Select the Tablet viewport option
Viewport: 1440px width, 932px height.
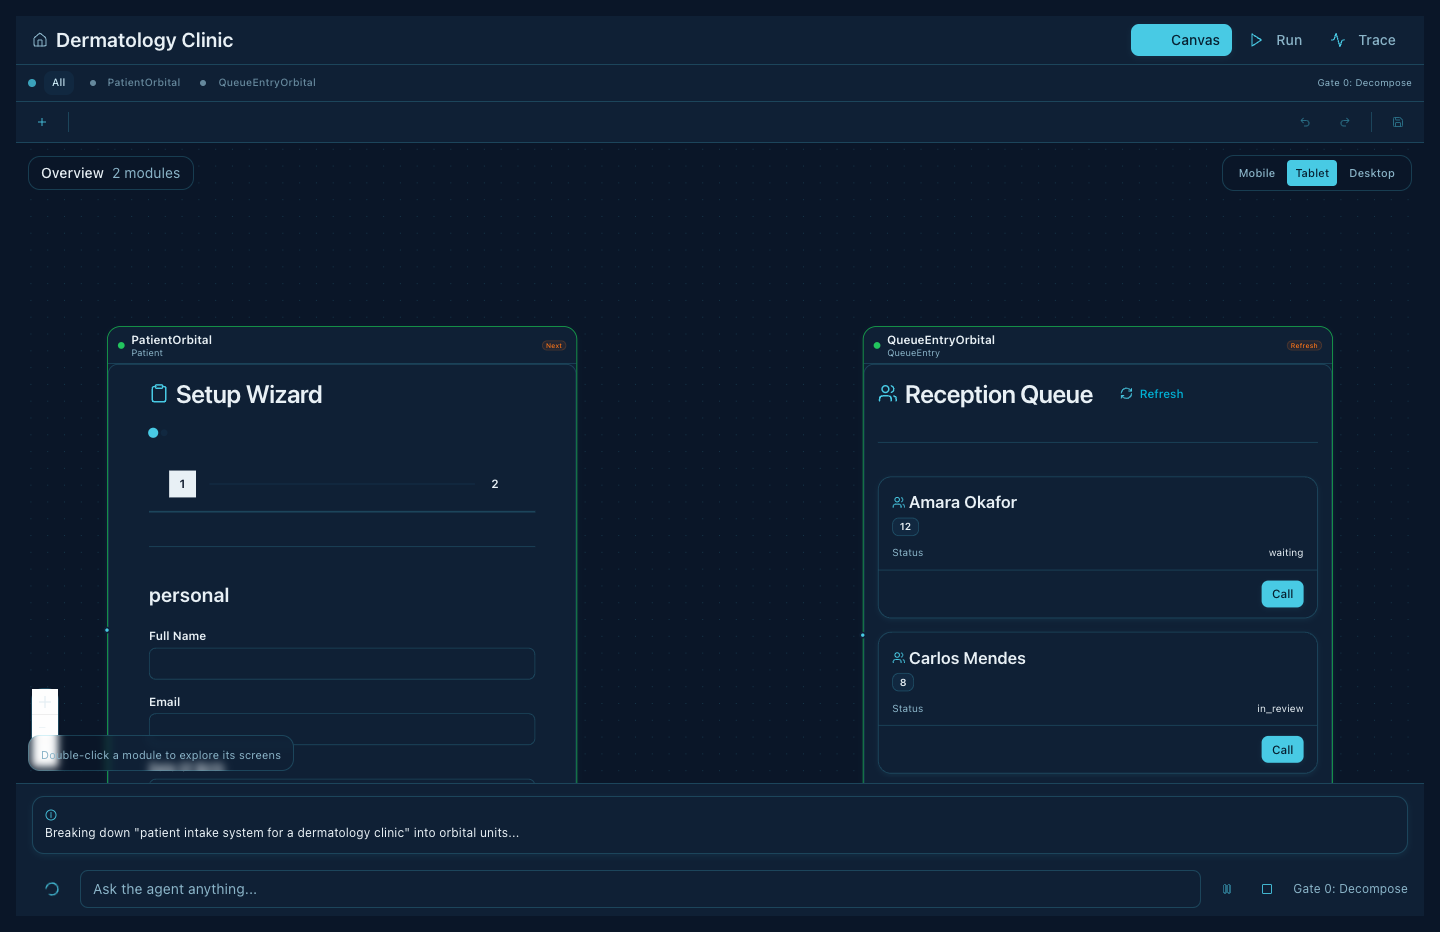click(1312, 173)
